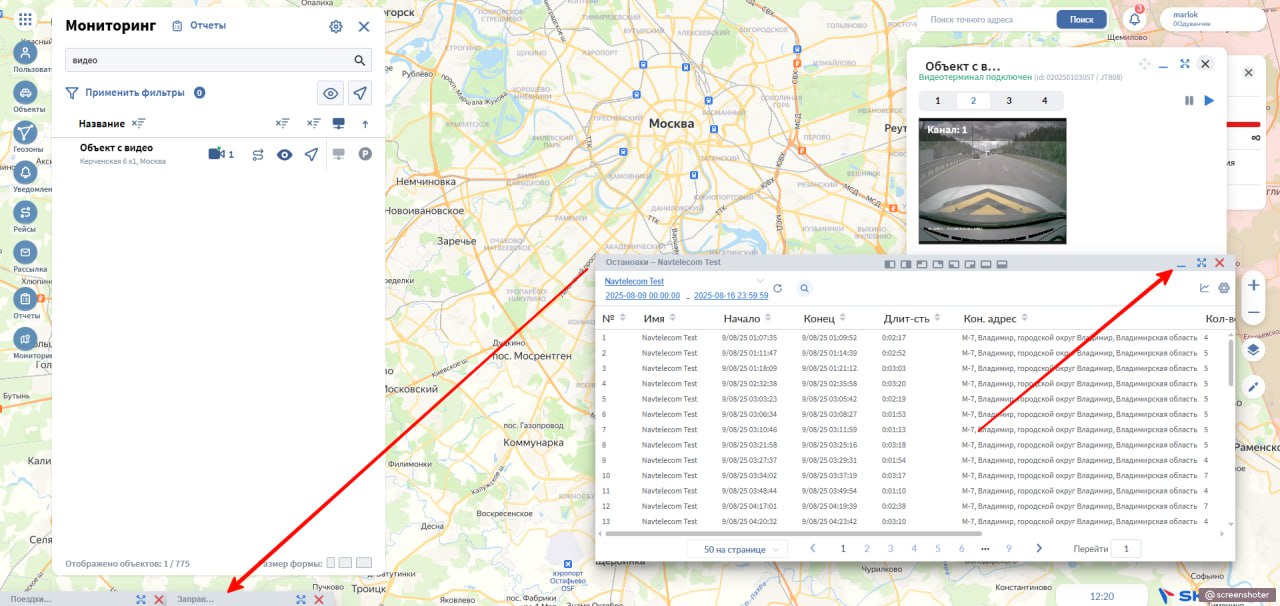Toggle visibility of Объект с видео
Screen dimensions: 1280x606
[x=285, y=155]
